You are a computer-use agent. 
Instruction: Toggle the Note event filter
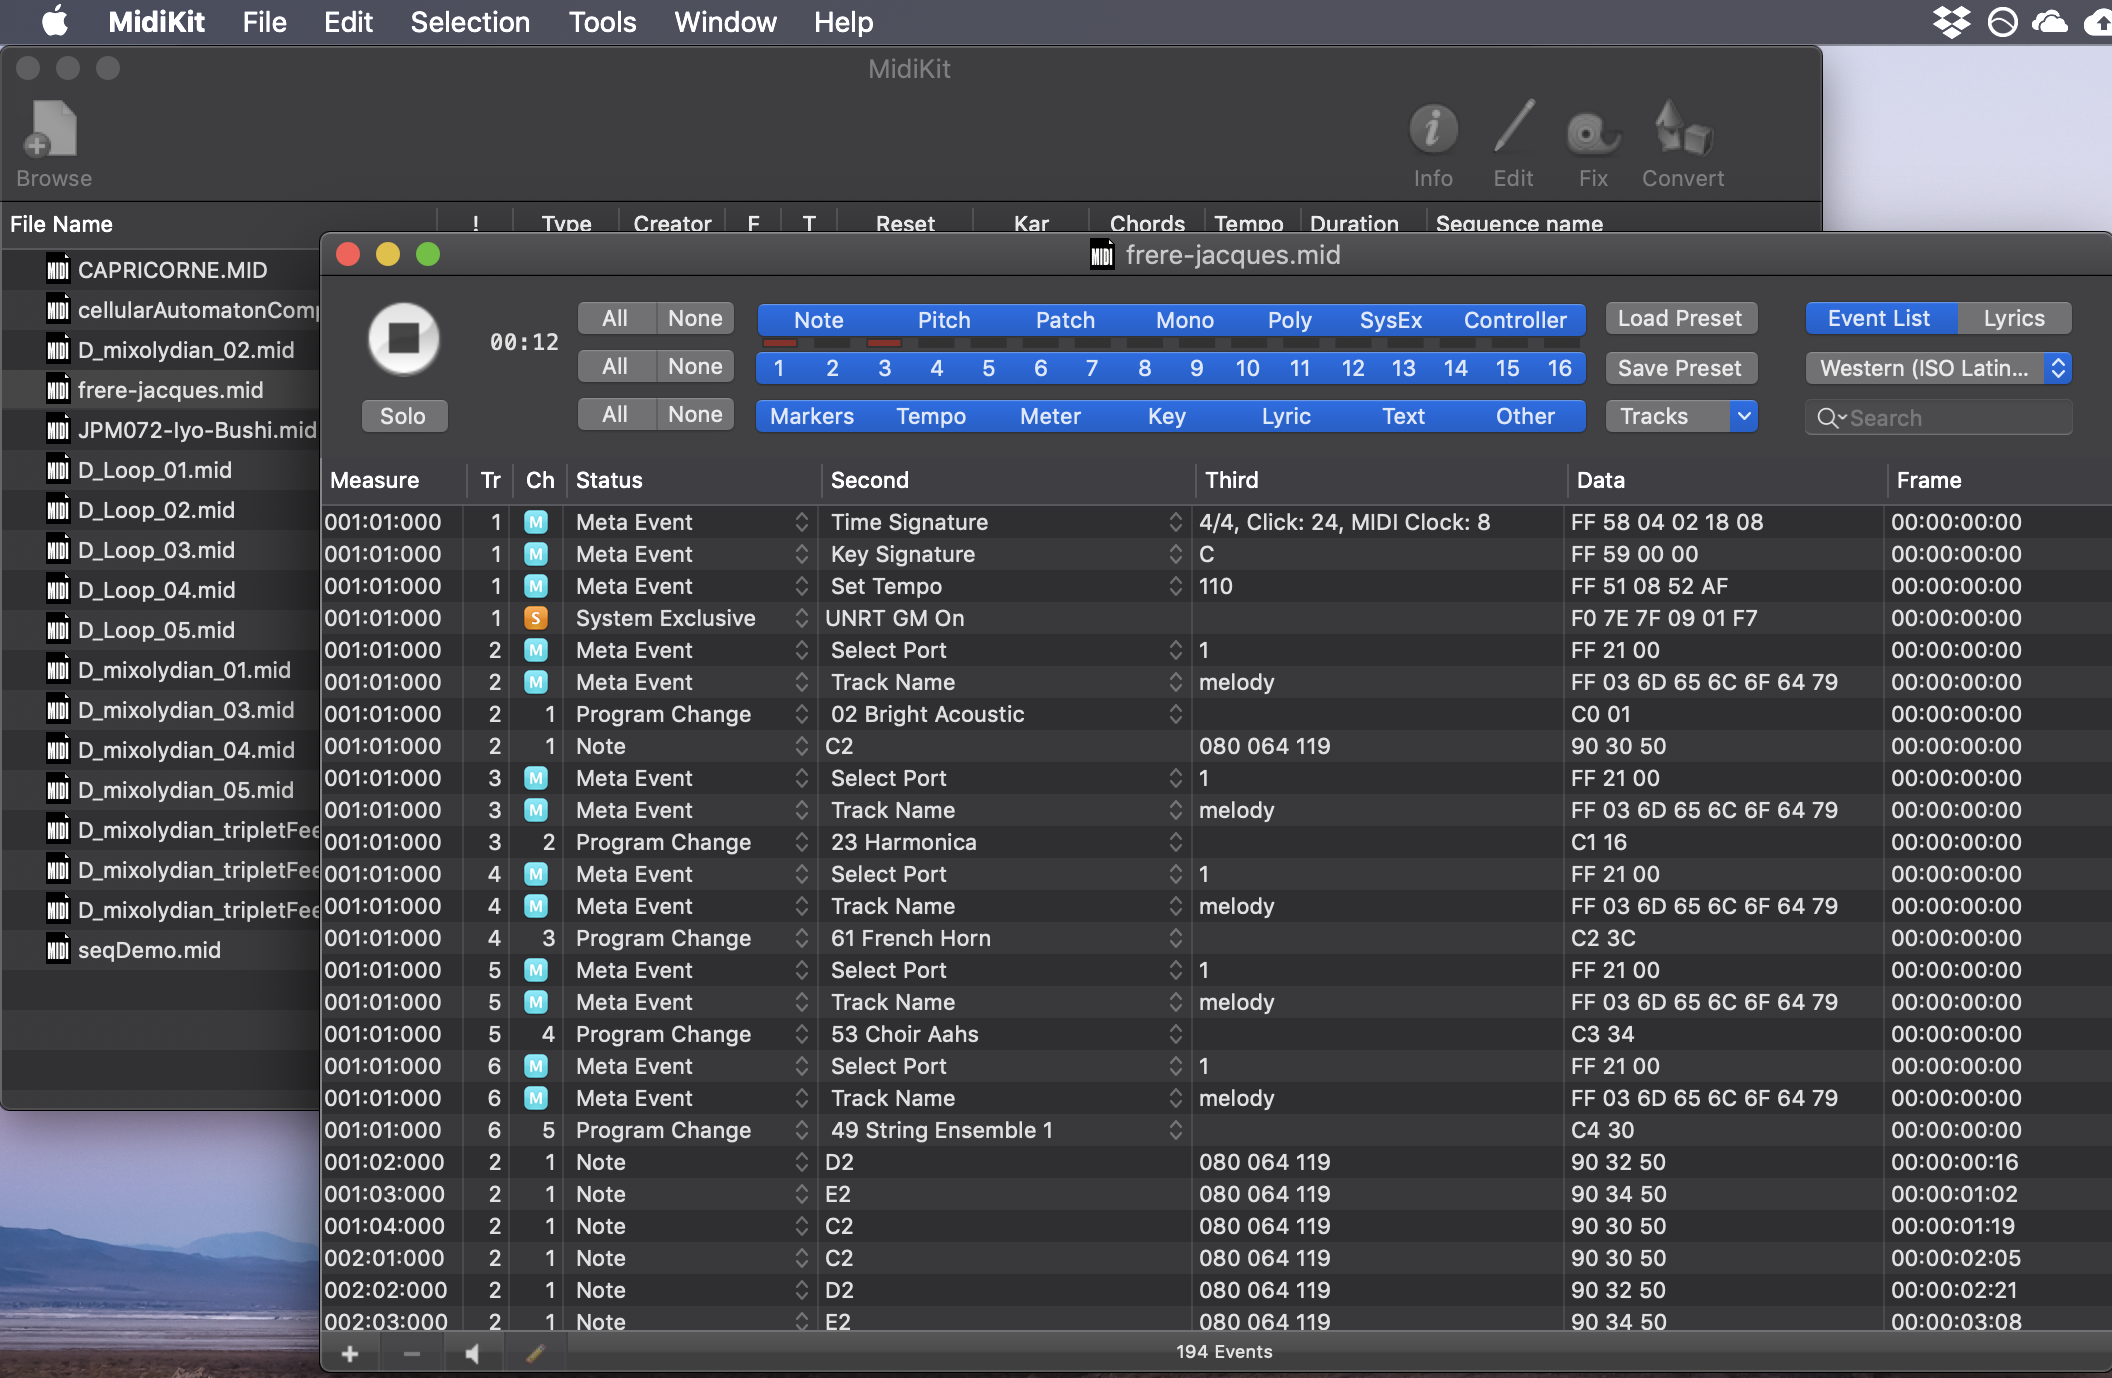point(819,320)
